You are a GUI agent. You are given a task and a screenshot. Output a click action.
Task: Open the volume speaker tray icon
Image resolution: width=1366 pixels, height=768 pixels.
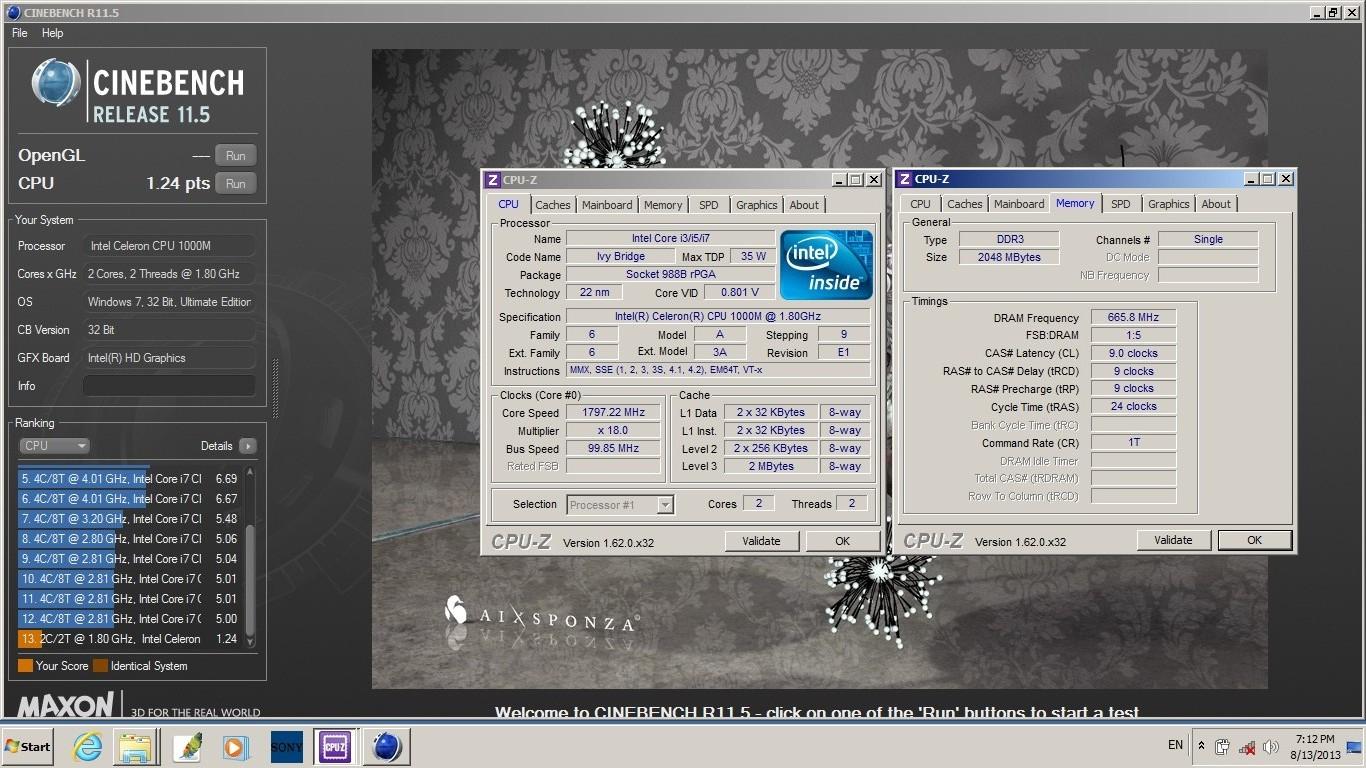(1271, 746)
